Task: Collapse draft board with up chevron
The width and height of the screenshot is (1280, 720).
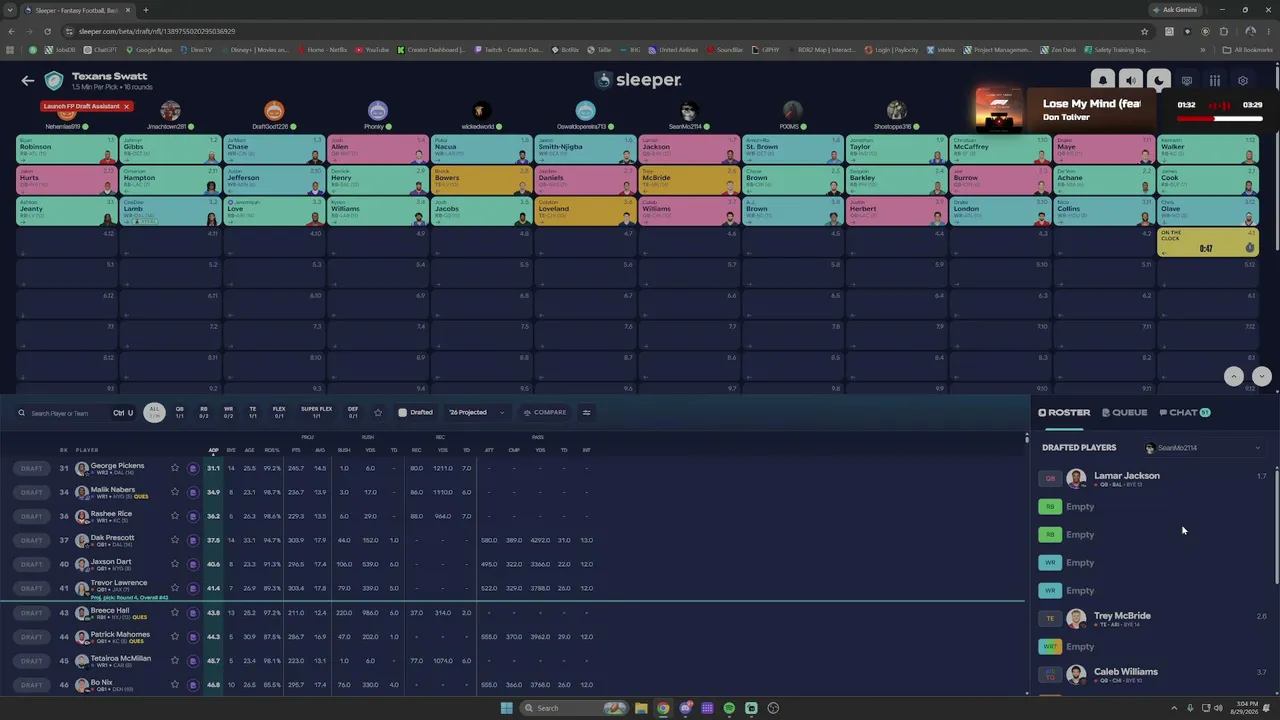Action: (x=1234, y=376)
